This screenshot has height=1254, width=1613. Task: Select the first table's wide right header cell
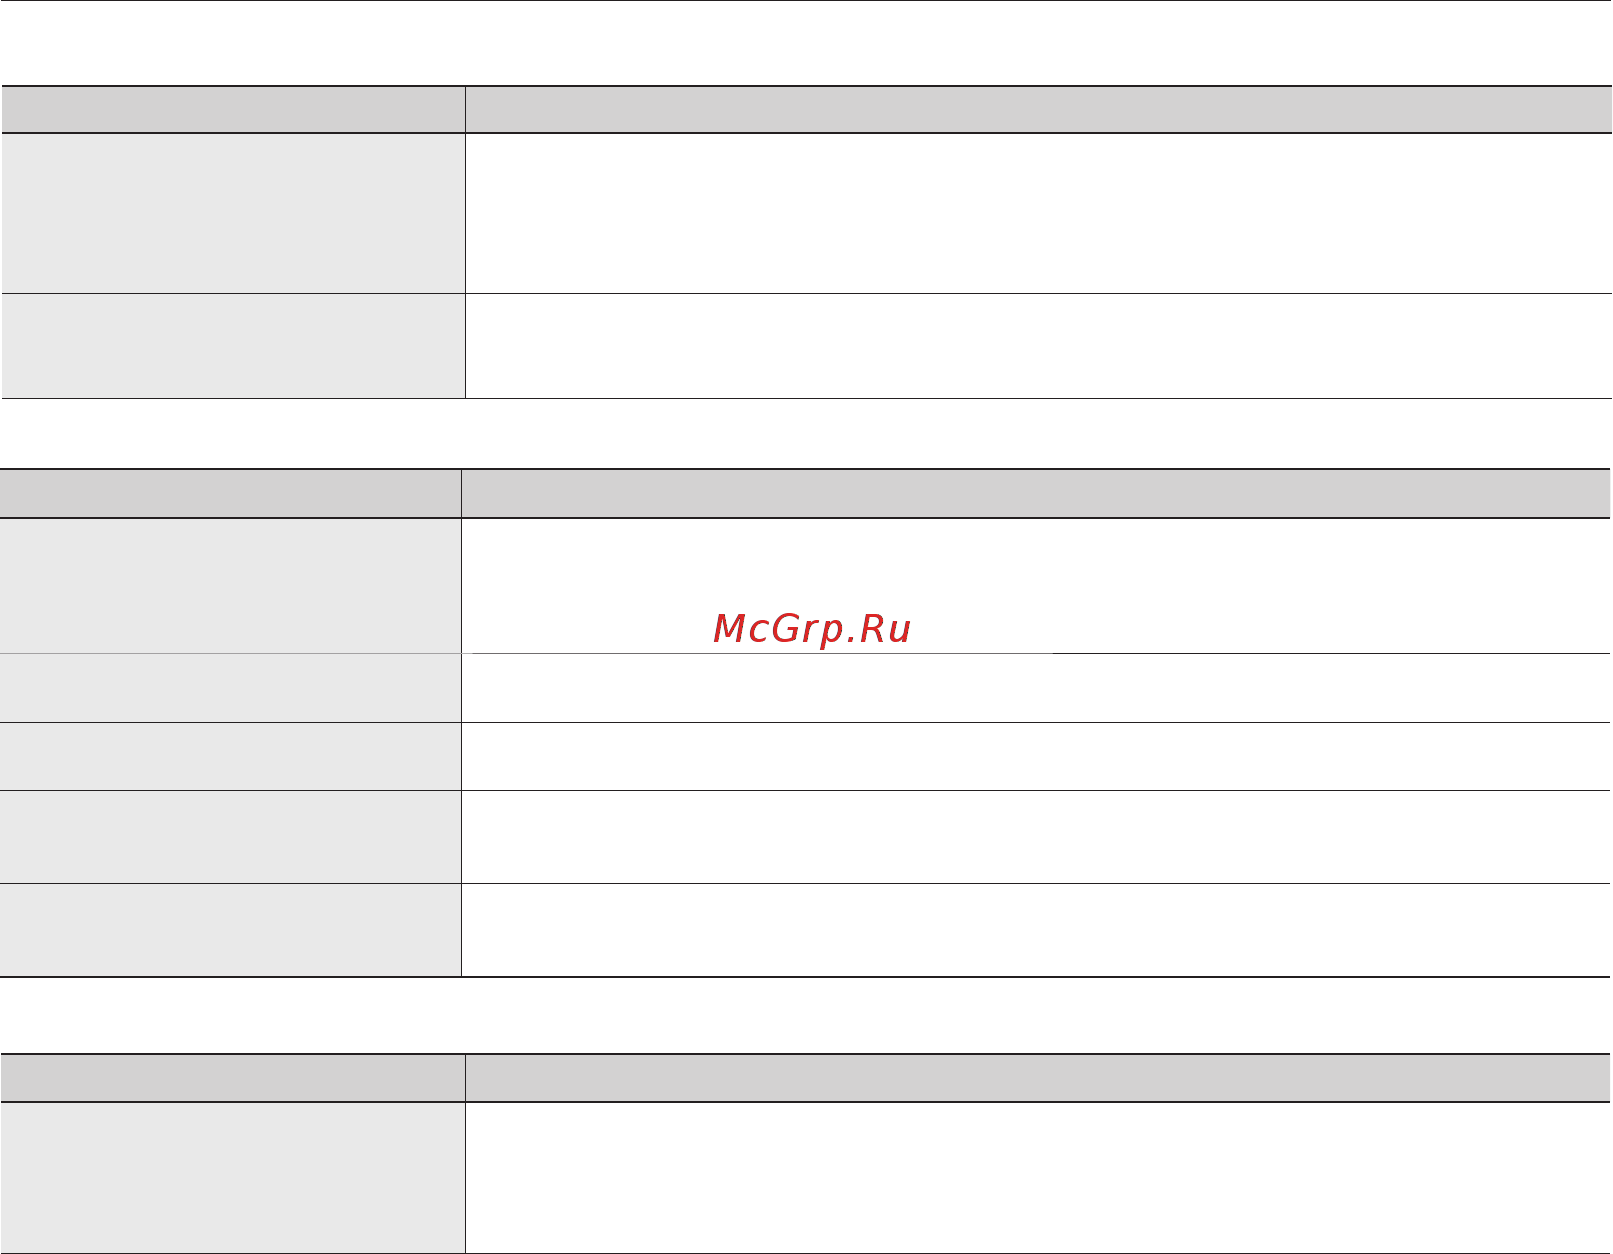(1039, 110)
